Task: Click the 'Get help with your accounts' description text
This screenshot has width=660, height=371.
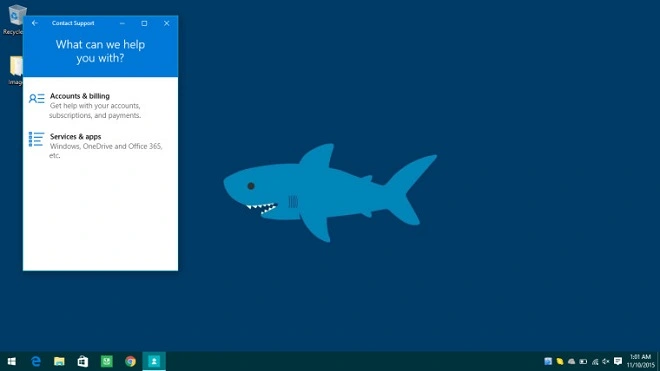Action: 95,110
